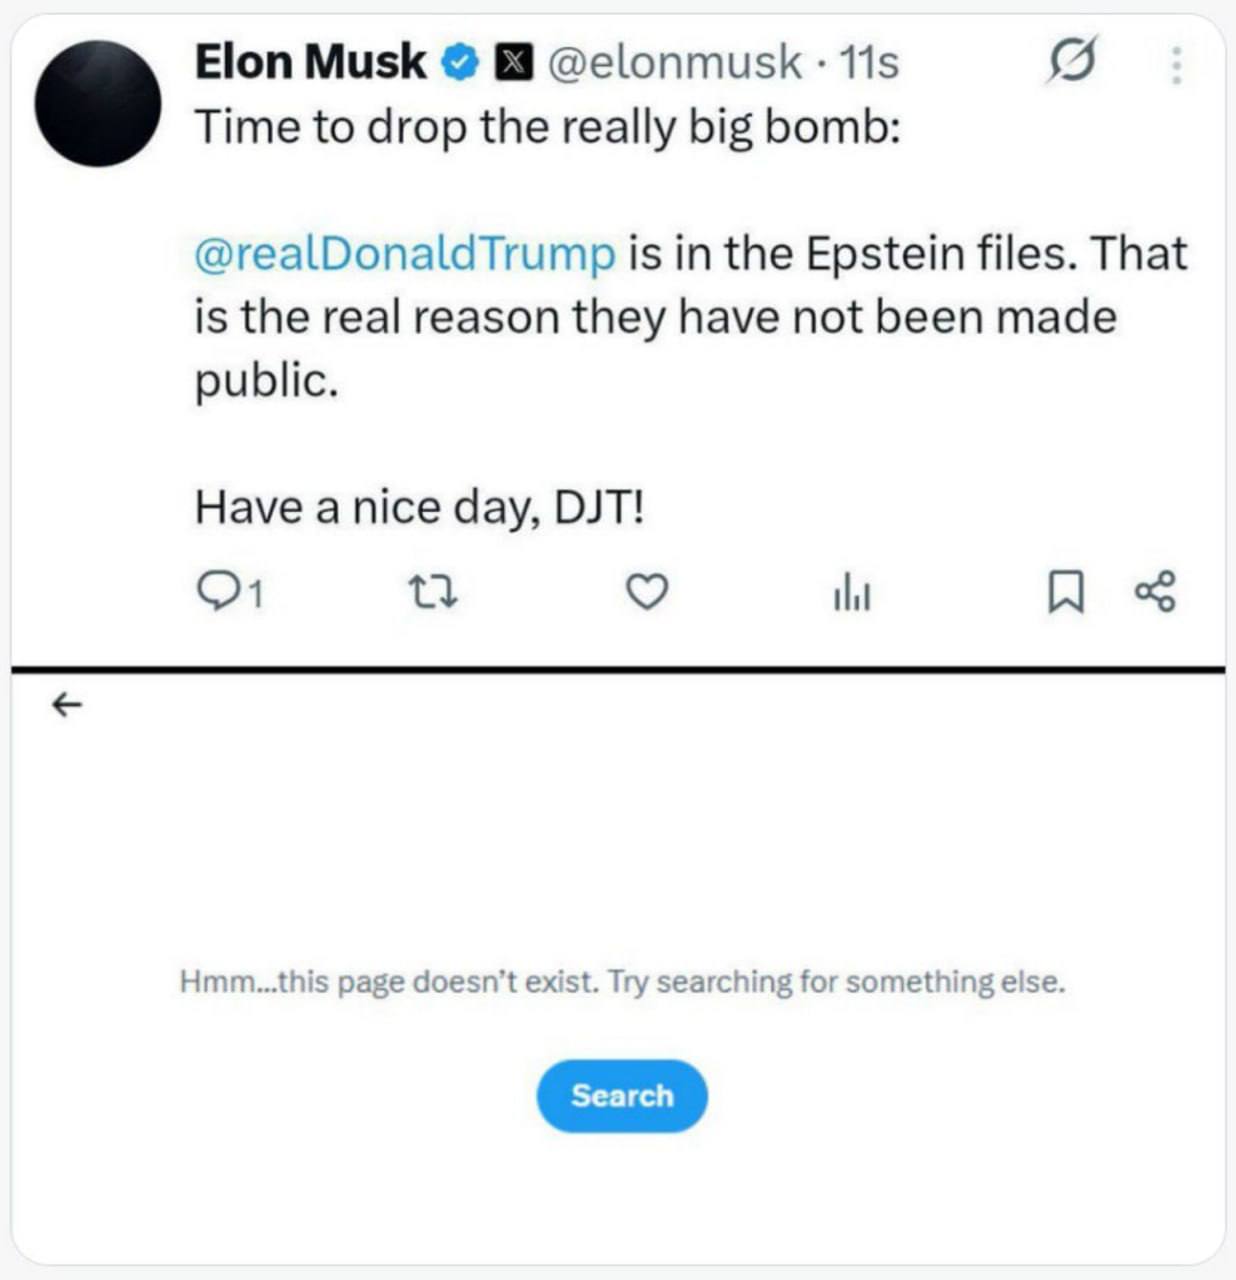1236x1280 pixels.
Task: Click the 'Time to drop the really big bomb' line
Action: click(x=547, y=127)
